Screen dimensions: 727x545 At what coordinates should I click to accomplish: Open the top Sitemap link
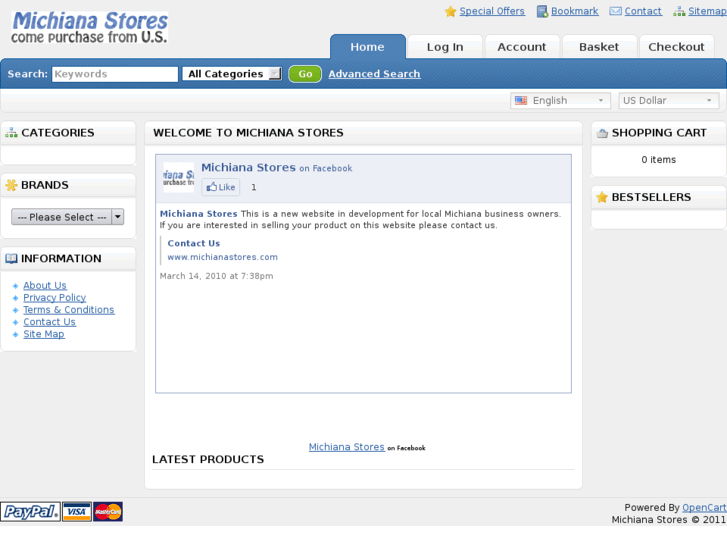click(x=707, y=11)
